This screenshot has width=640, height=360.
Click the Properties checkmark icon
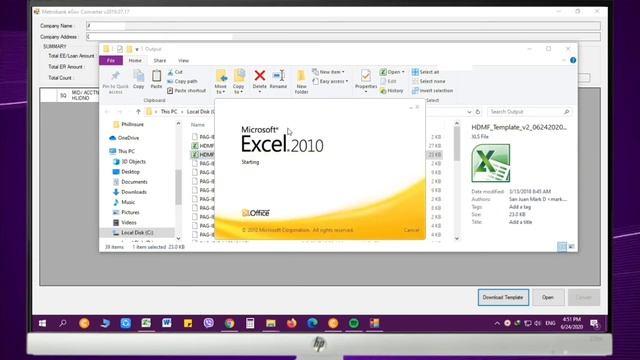(366, 76)
